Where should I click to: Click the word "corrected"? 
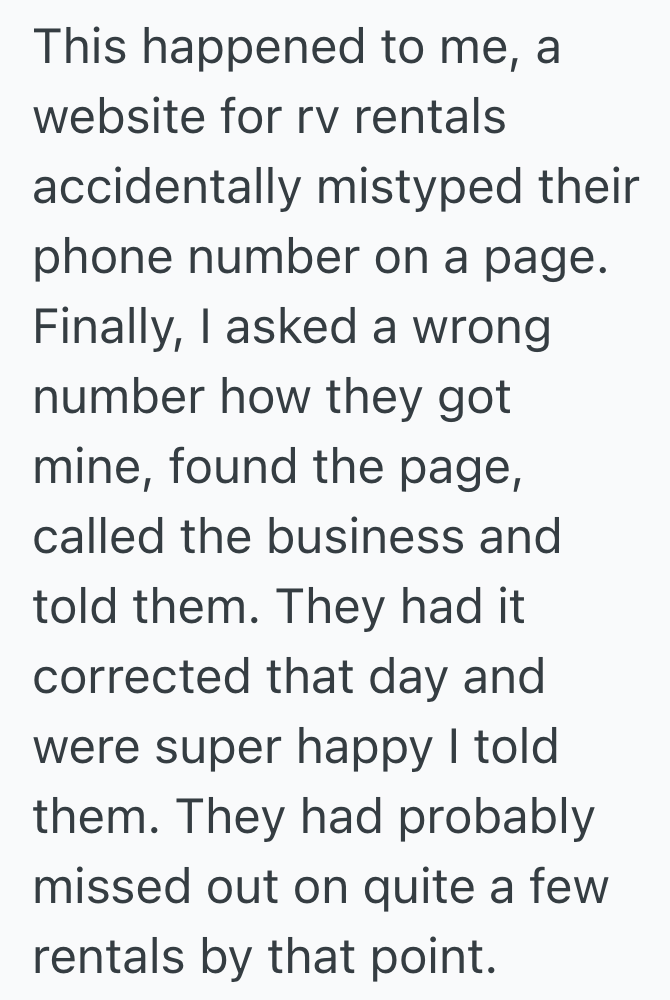141,679
